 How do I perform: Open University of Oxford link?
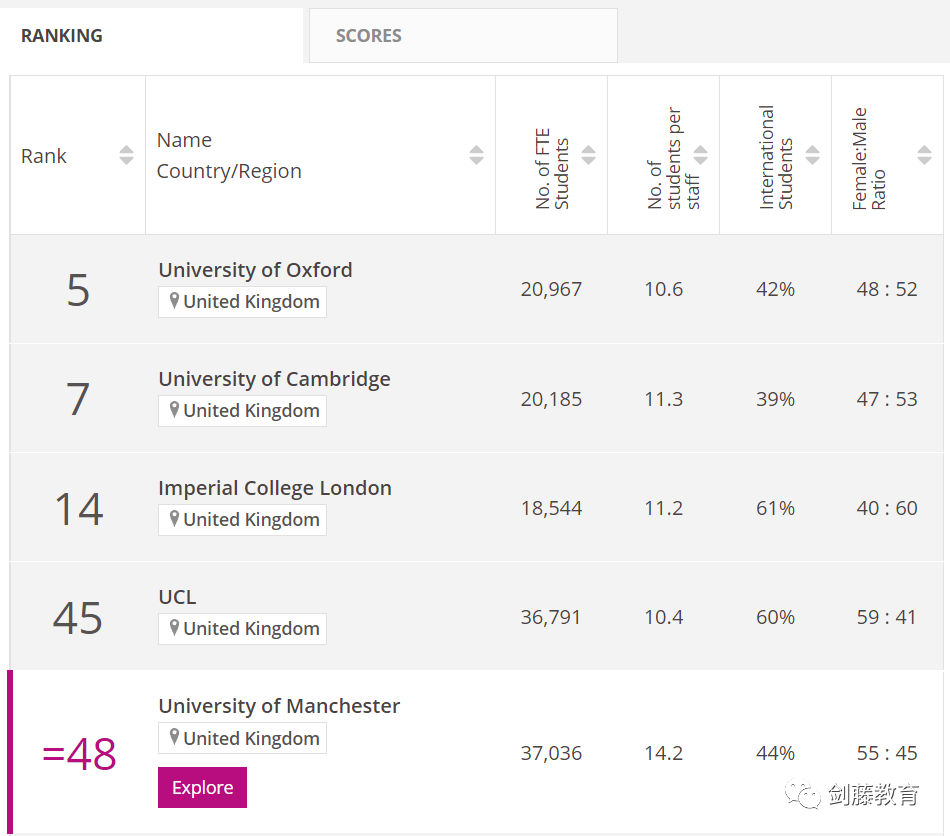pos(255,270)
